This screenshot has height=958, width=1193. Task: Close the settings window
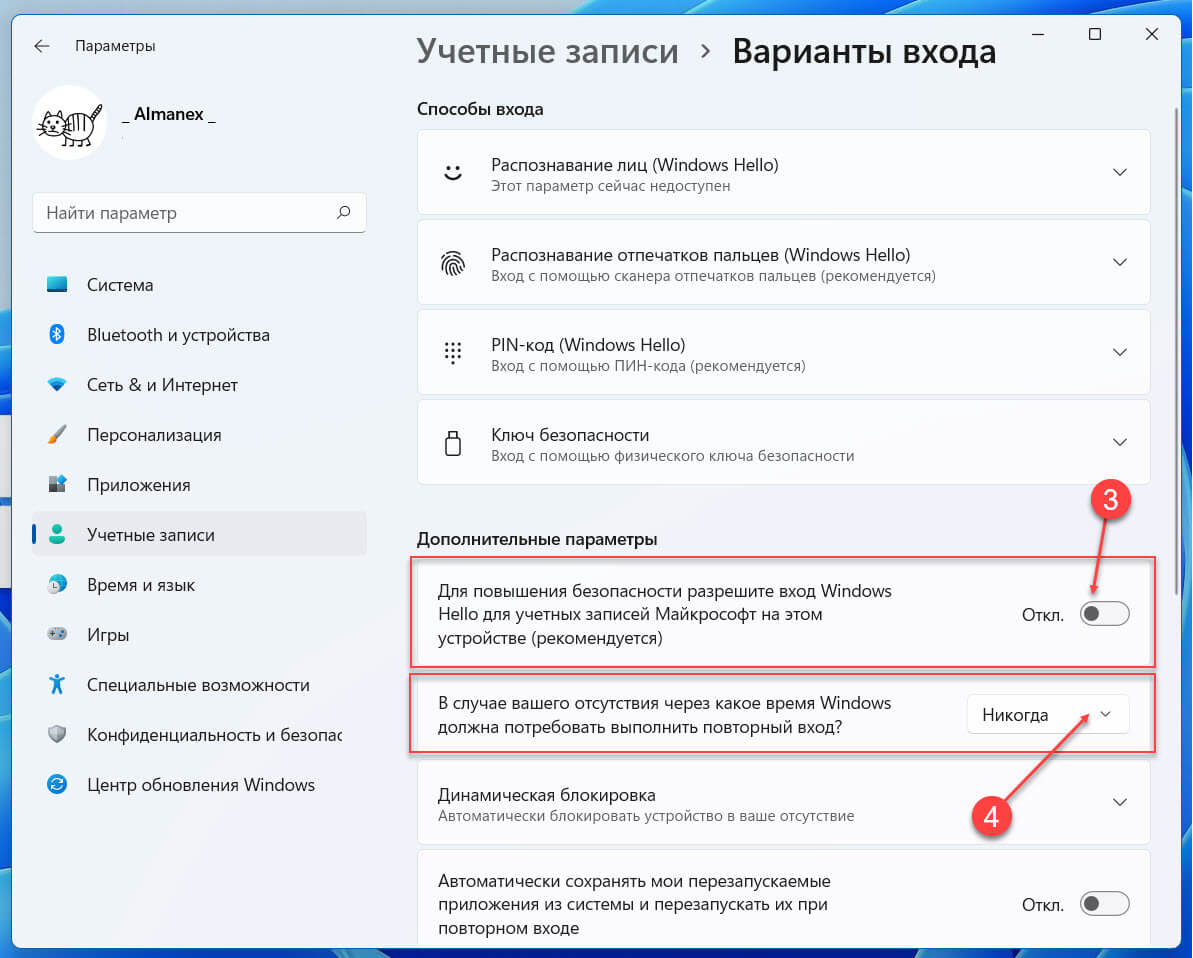1152,34
